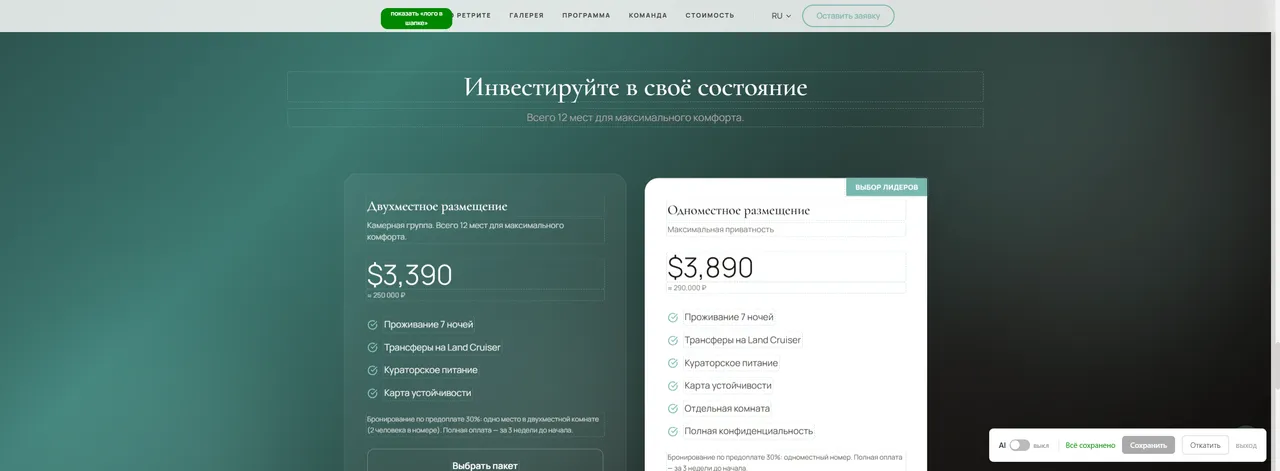This screenshot has height=471, width=1280.
Task: Open the ГАЛЕРЕЯ menu item
Action: (x=527, y=16)
